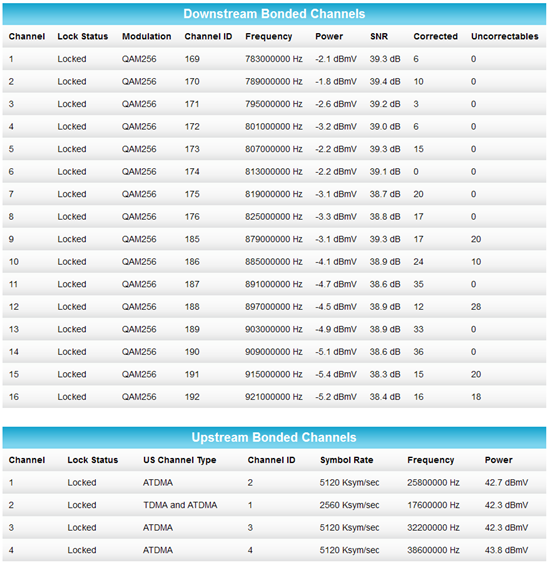550x565 pixels.
Task: Click frequency 783000000 Hz in channel 1
Action: (x=274, y=59)
